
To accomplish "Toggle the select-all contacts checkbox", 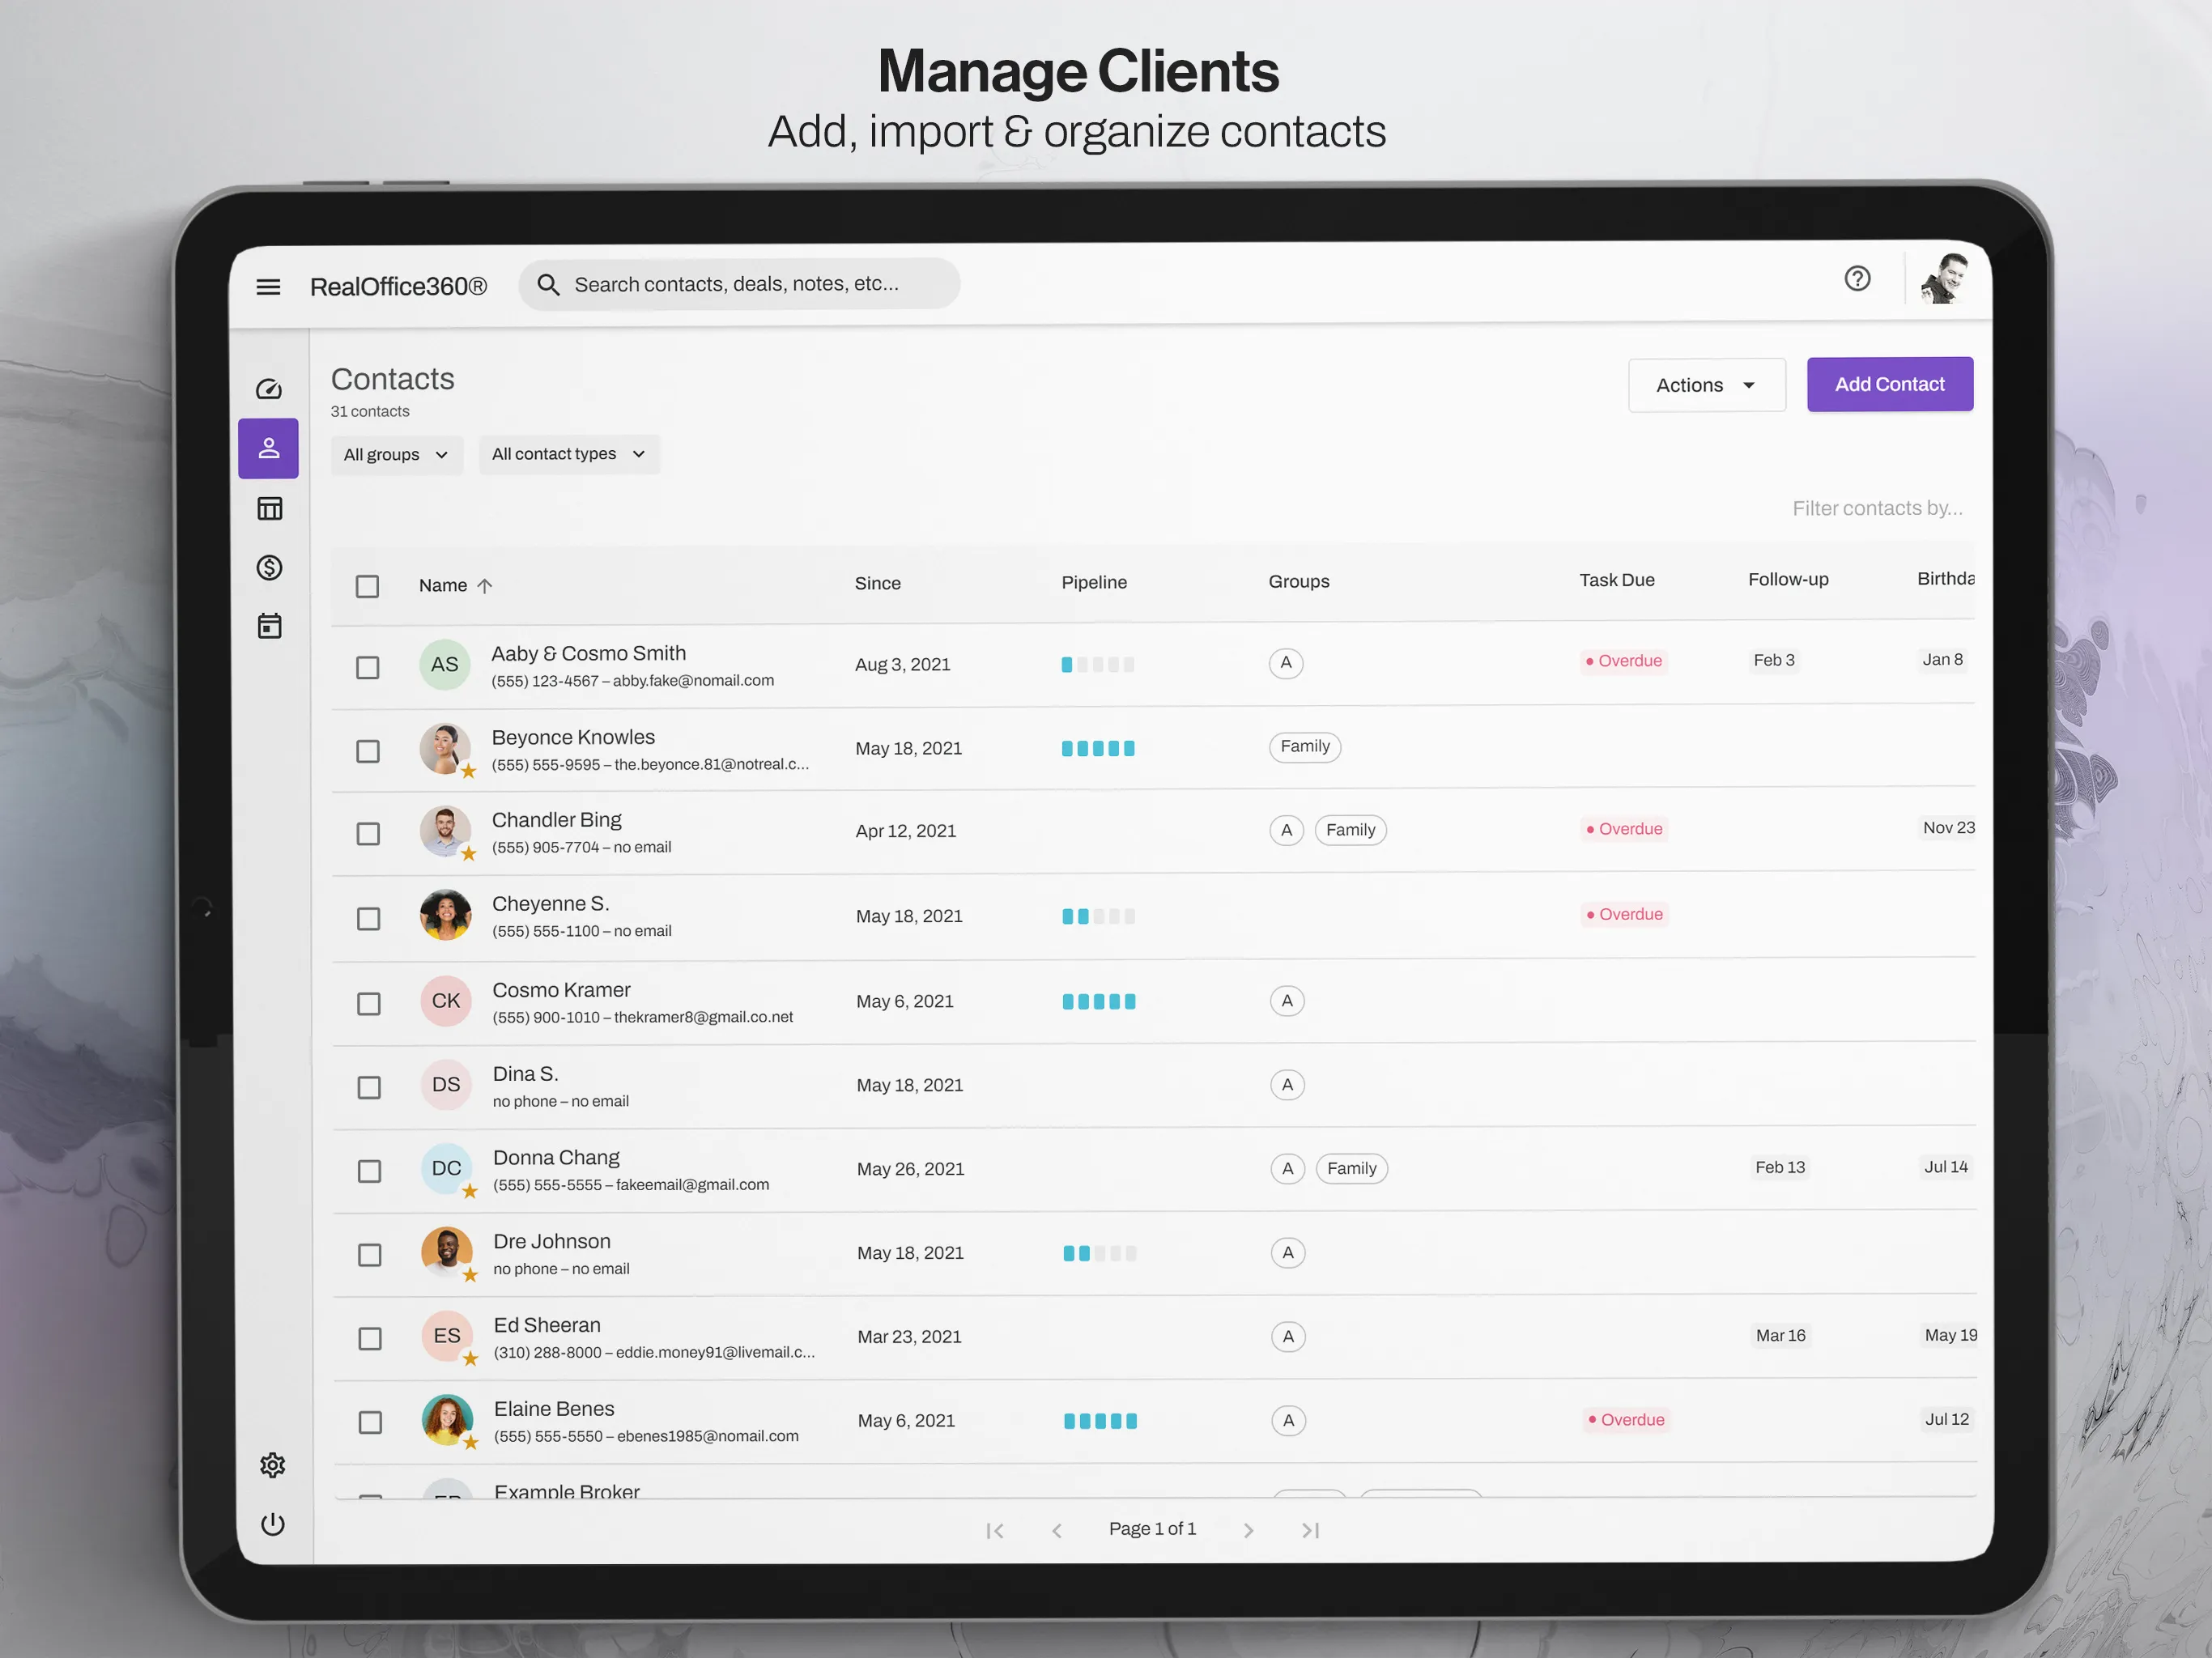I will coord(367,586).
